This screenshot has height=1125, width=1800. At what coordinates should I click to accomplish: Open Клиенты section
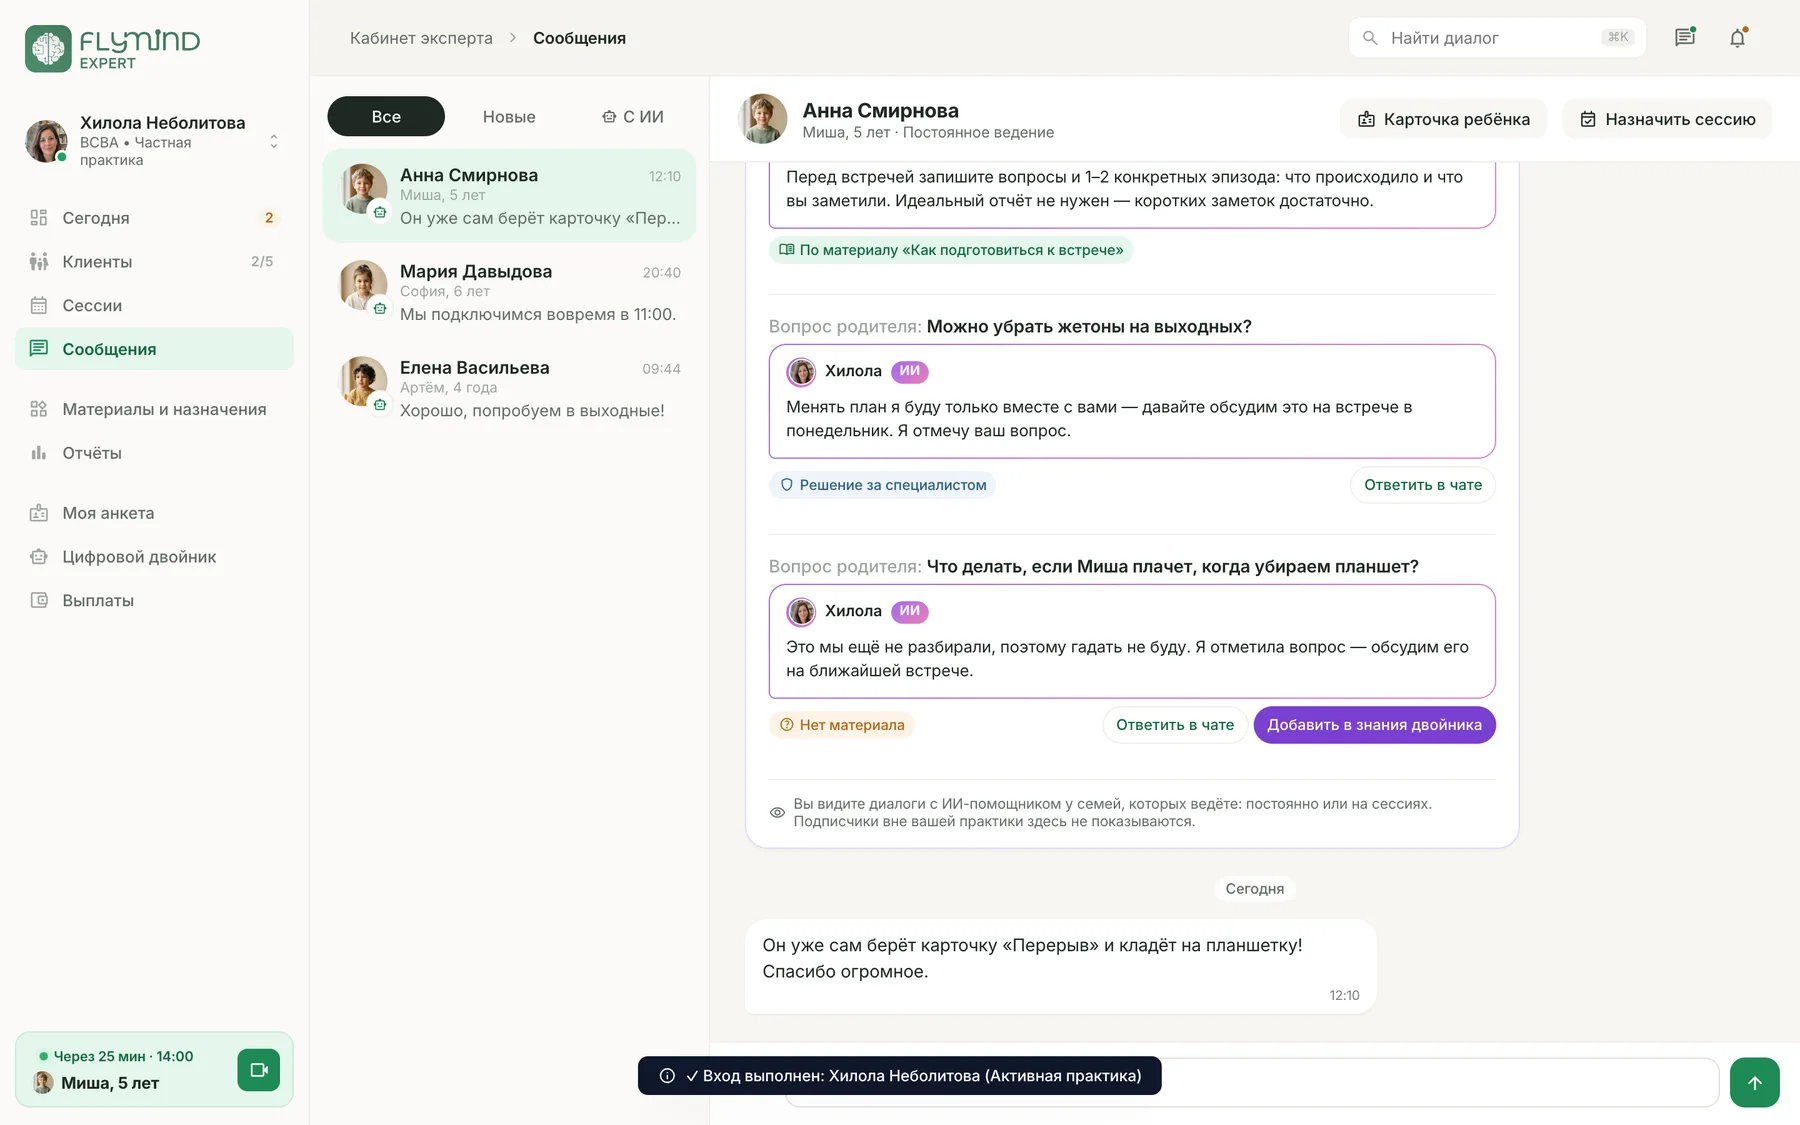point(154,262)
